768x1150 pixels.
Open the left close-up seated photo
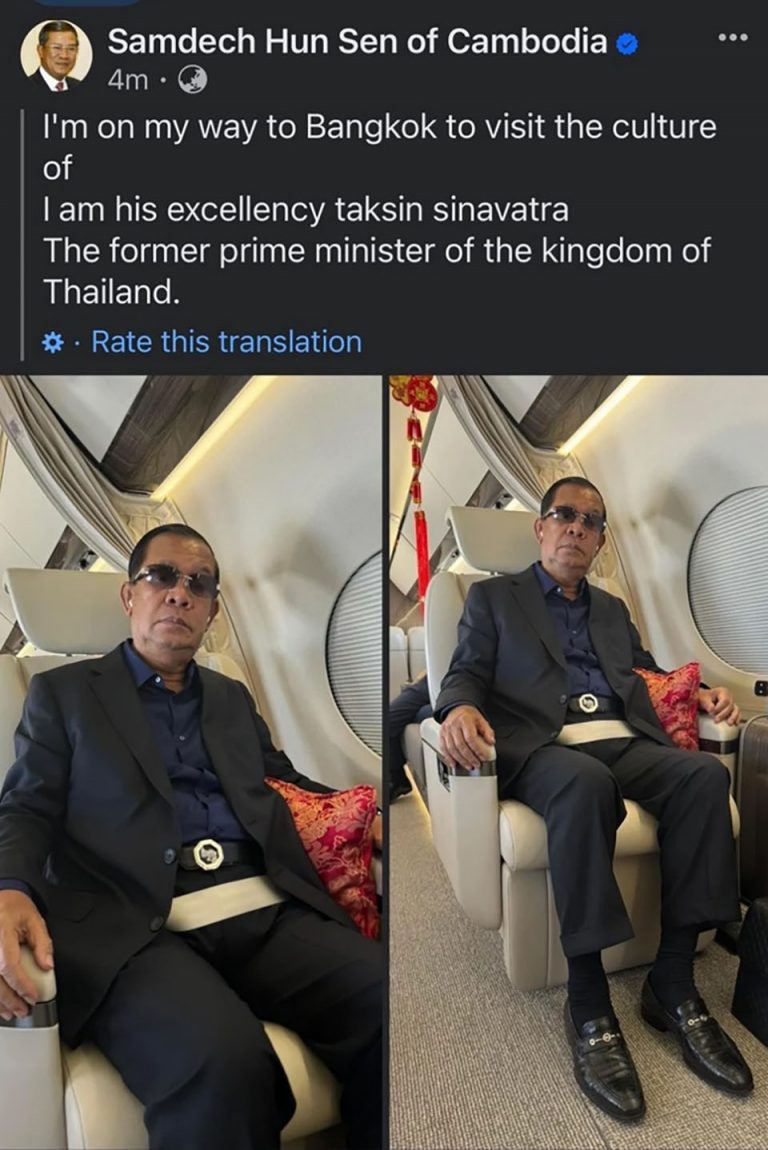pyautogui.click(x=191, y=762)
